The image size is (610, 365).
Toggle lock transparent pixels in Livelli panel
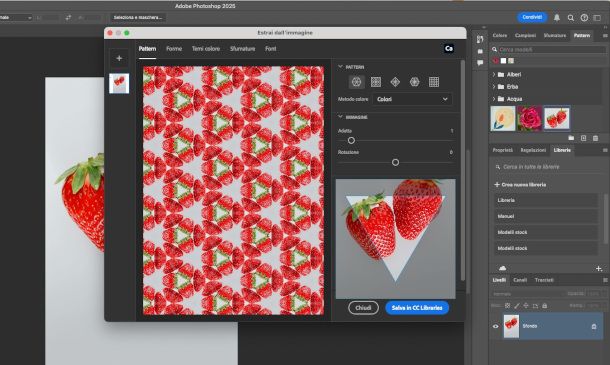point(507,306)
